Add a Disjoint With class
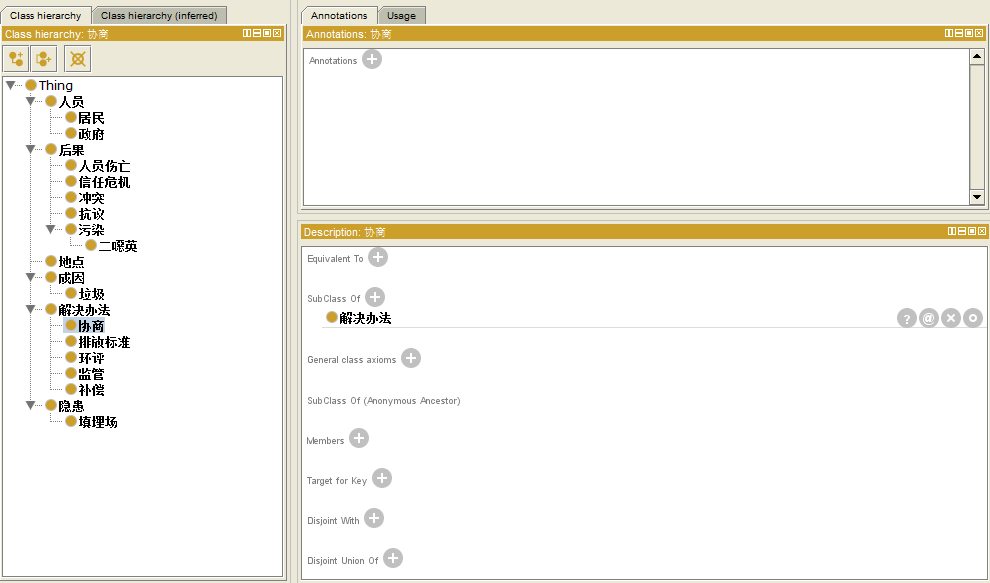Viewport: 990px width, 583px height. pos(374,518)
